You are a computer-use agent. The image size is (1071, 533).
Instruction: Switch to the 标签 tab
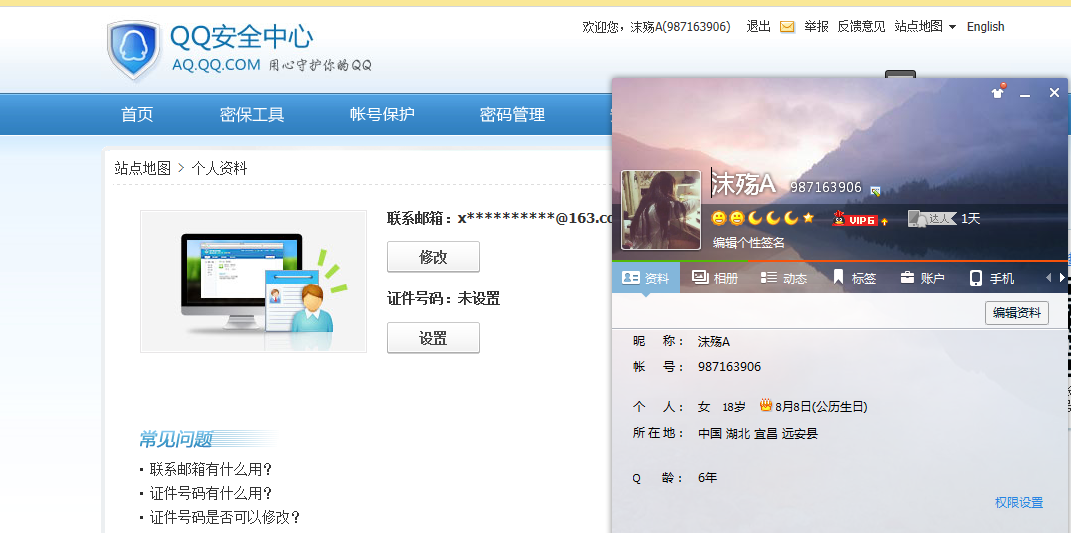(854, 278)
